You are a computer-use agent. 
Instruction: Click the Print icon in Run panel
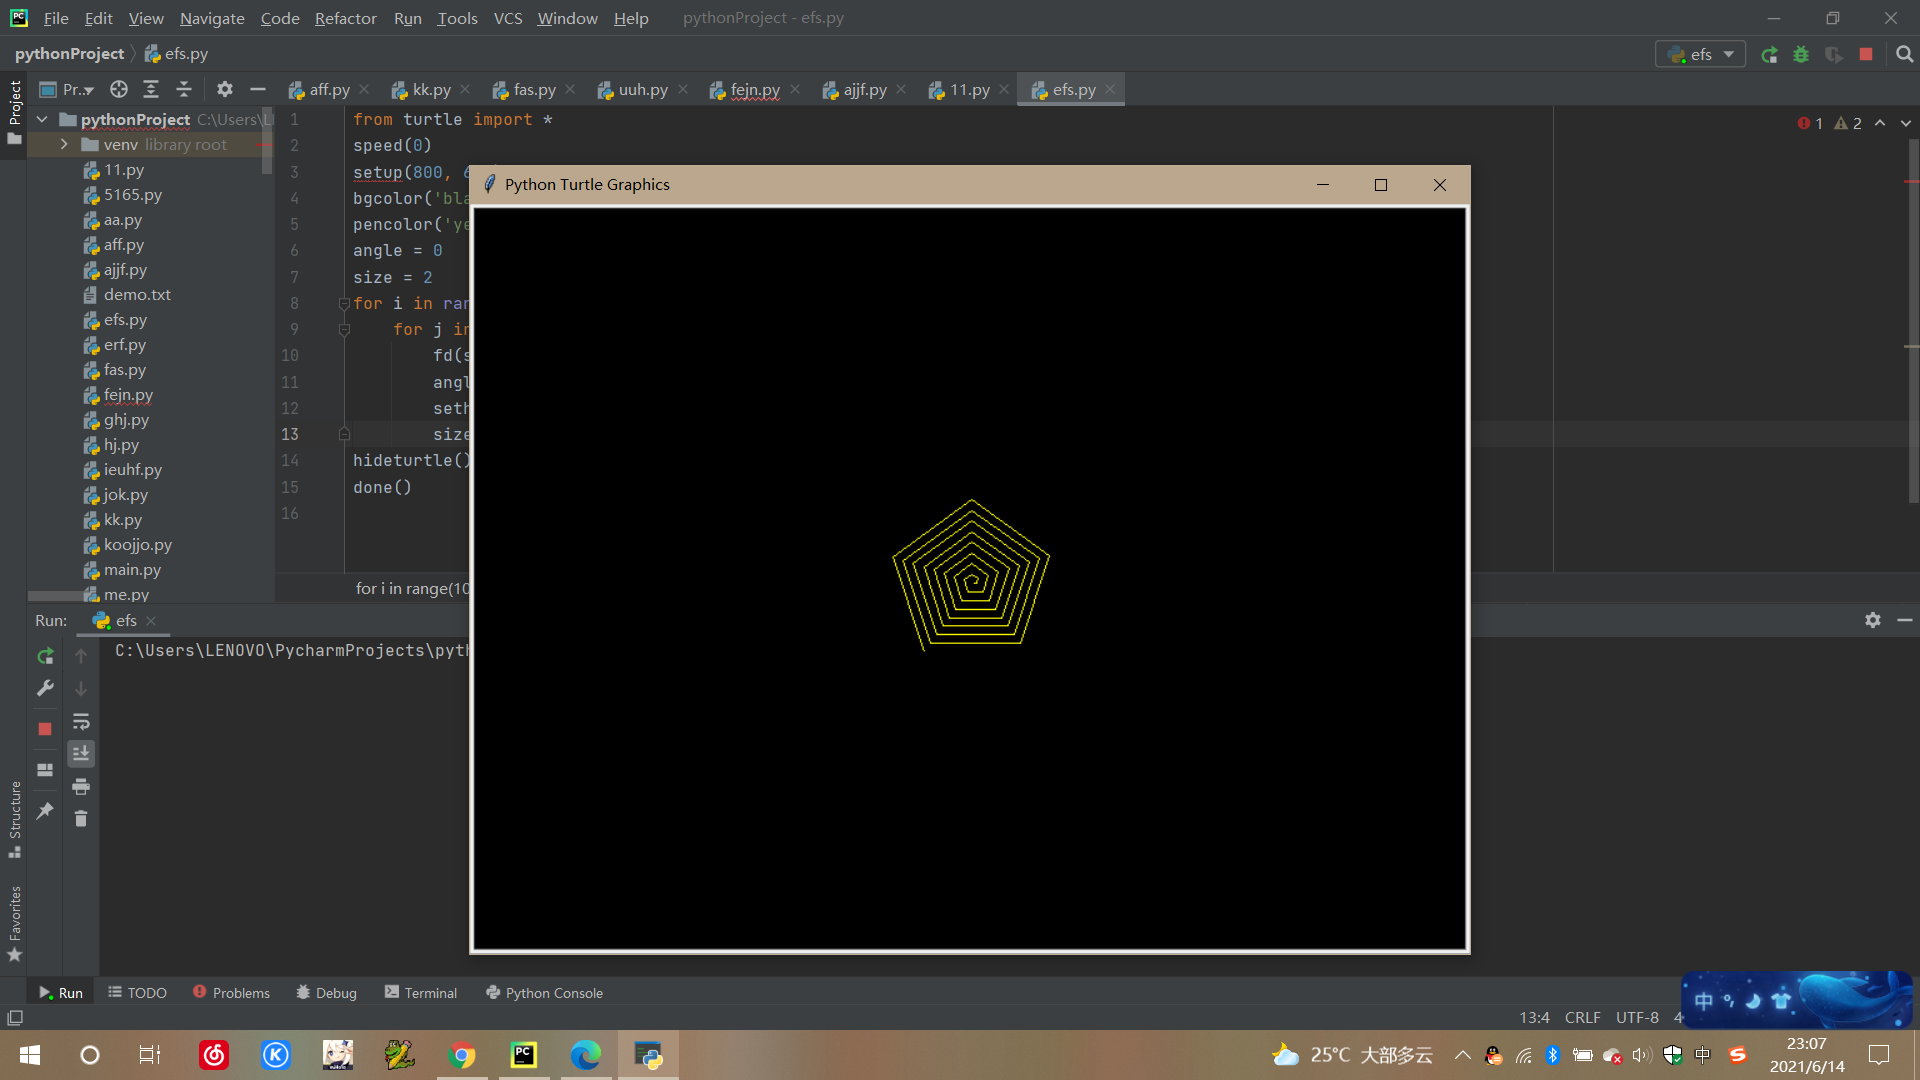coord(81,786)
